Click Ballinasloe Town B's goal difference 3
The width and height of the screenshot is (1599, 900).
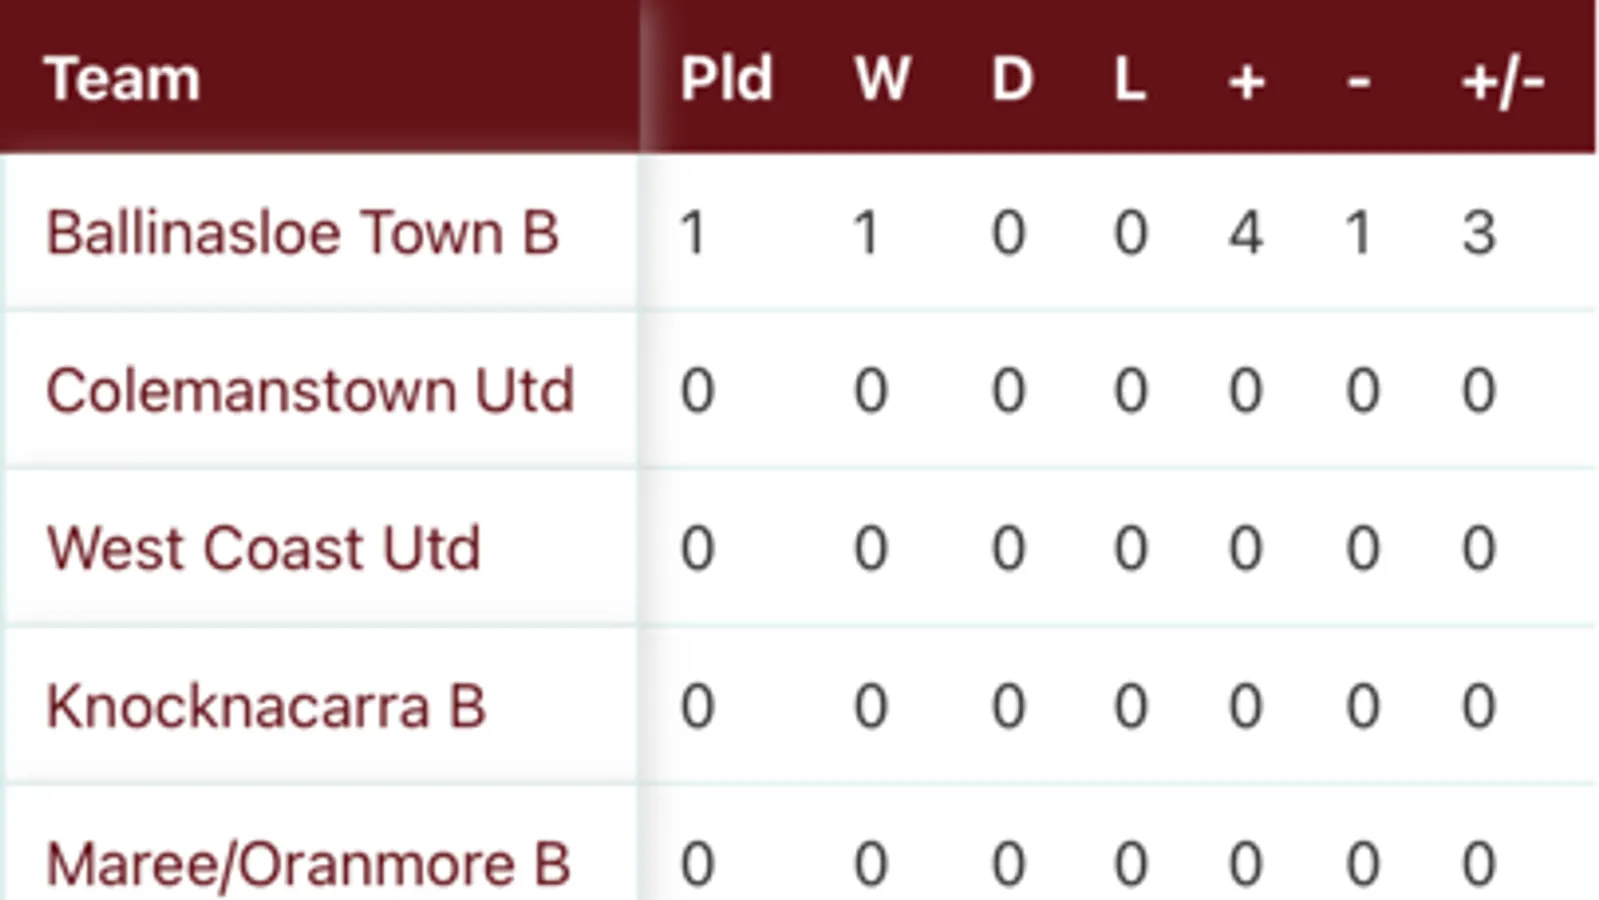tap(1479, 233)
